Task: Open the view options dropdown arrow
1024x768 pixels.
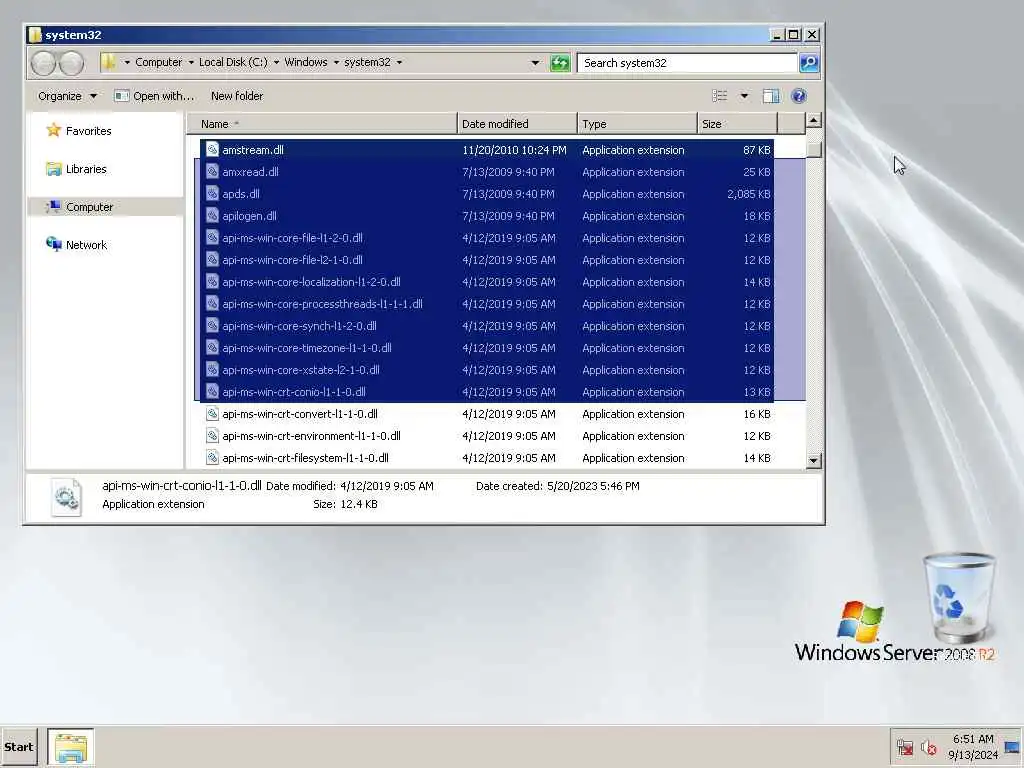Action: tap(744, 96)
